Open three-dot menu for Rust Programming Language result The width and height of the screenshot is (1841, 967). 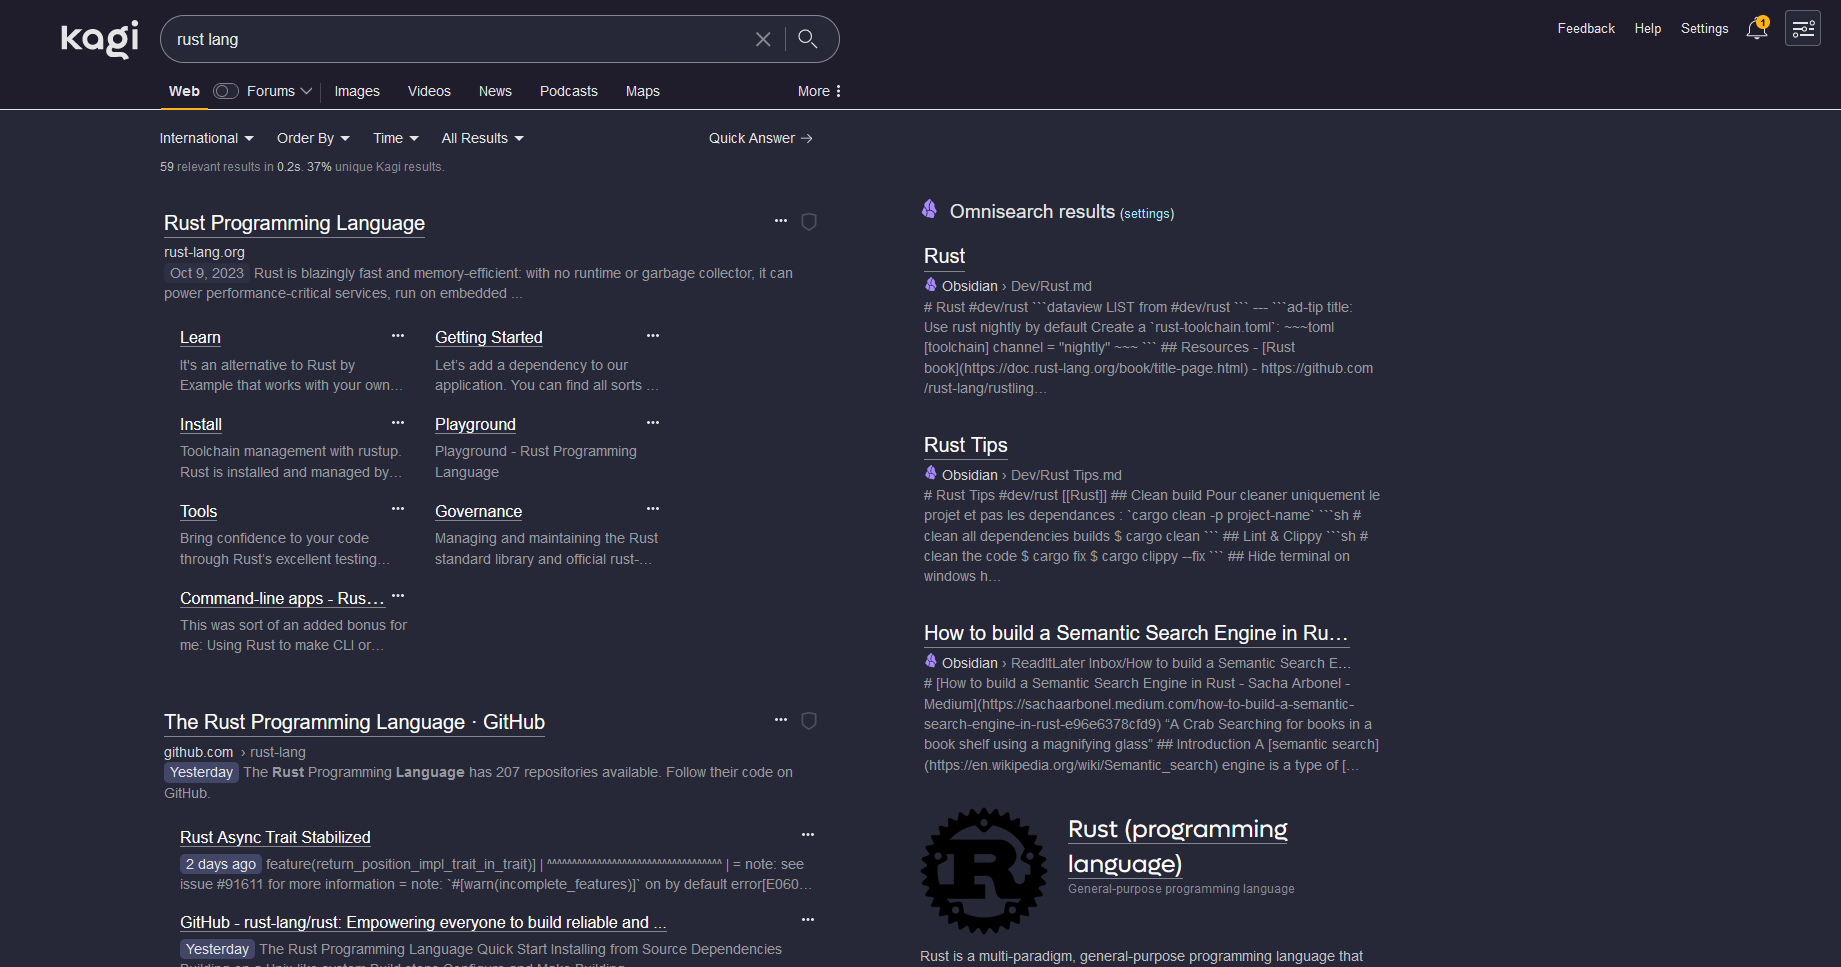point(781,221)
